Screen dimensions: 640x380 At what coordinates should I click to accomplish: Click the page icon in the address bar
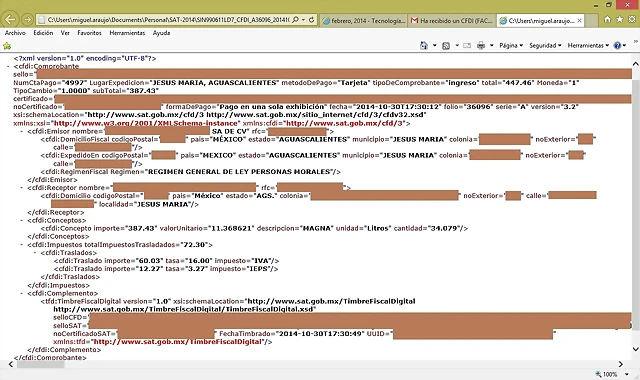[x=41, y=20]
